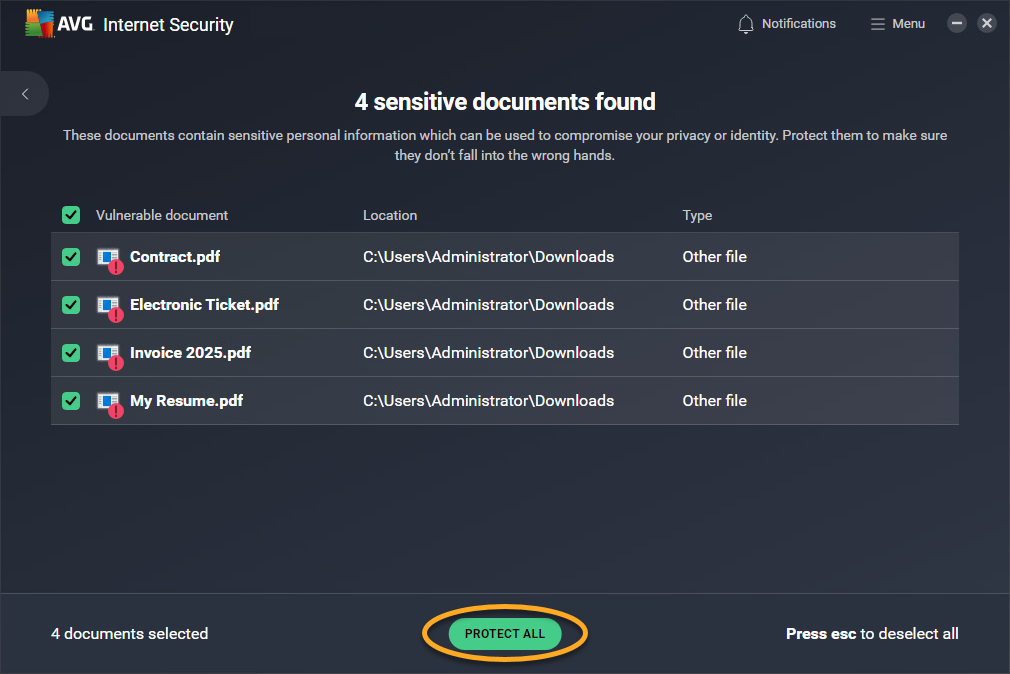Select the My Resume.pdf file name
This screenshot has height=674, width=1010.
186,401
